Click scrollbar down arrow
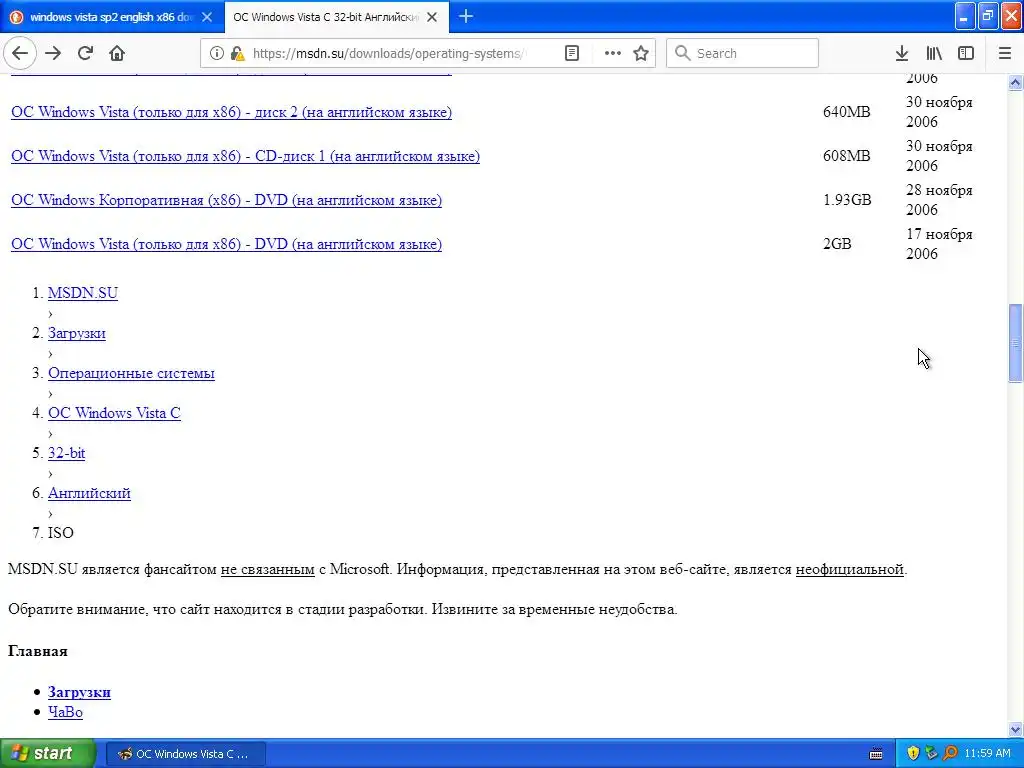Viewport: 1024px width, 768px height. pyautogui.click(x=1015, y=729)
